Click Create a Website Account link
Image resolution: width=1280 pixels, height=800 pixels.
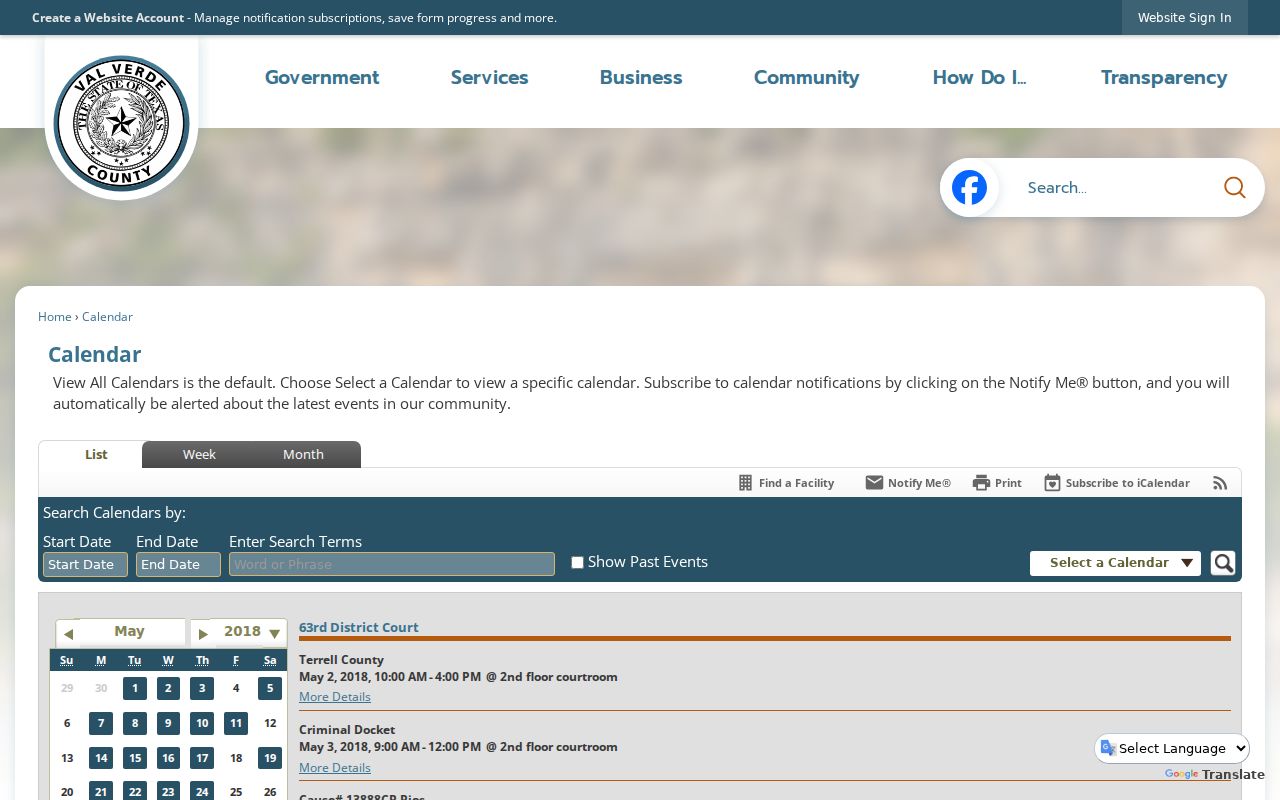(108, 18)
